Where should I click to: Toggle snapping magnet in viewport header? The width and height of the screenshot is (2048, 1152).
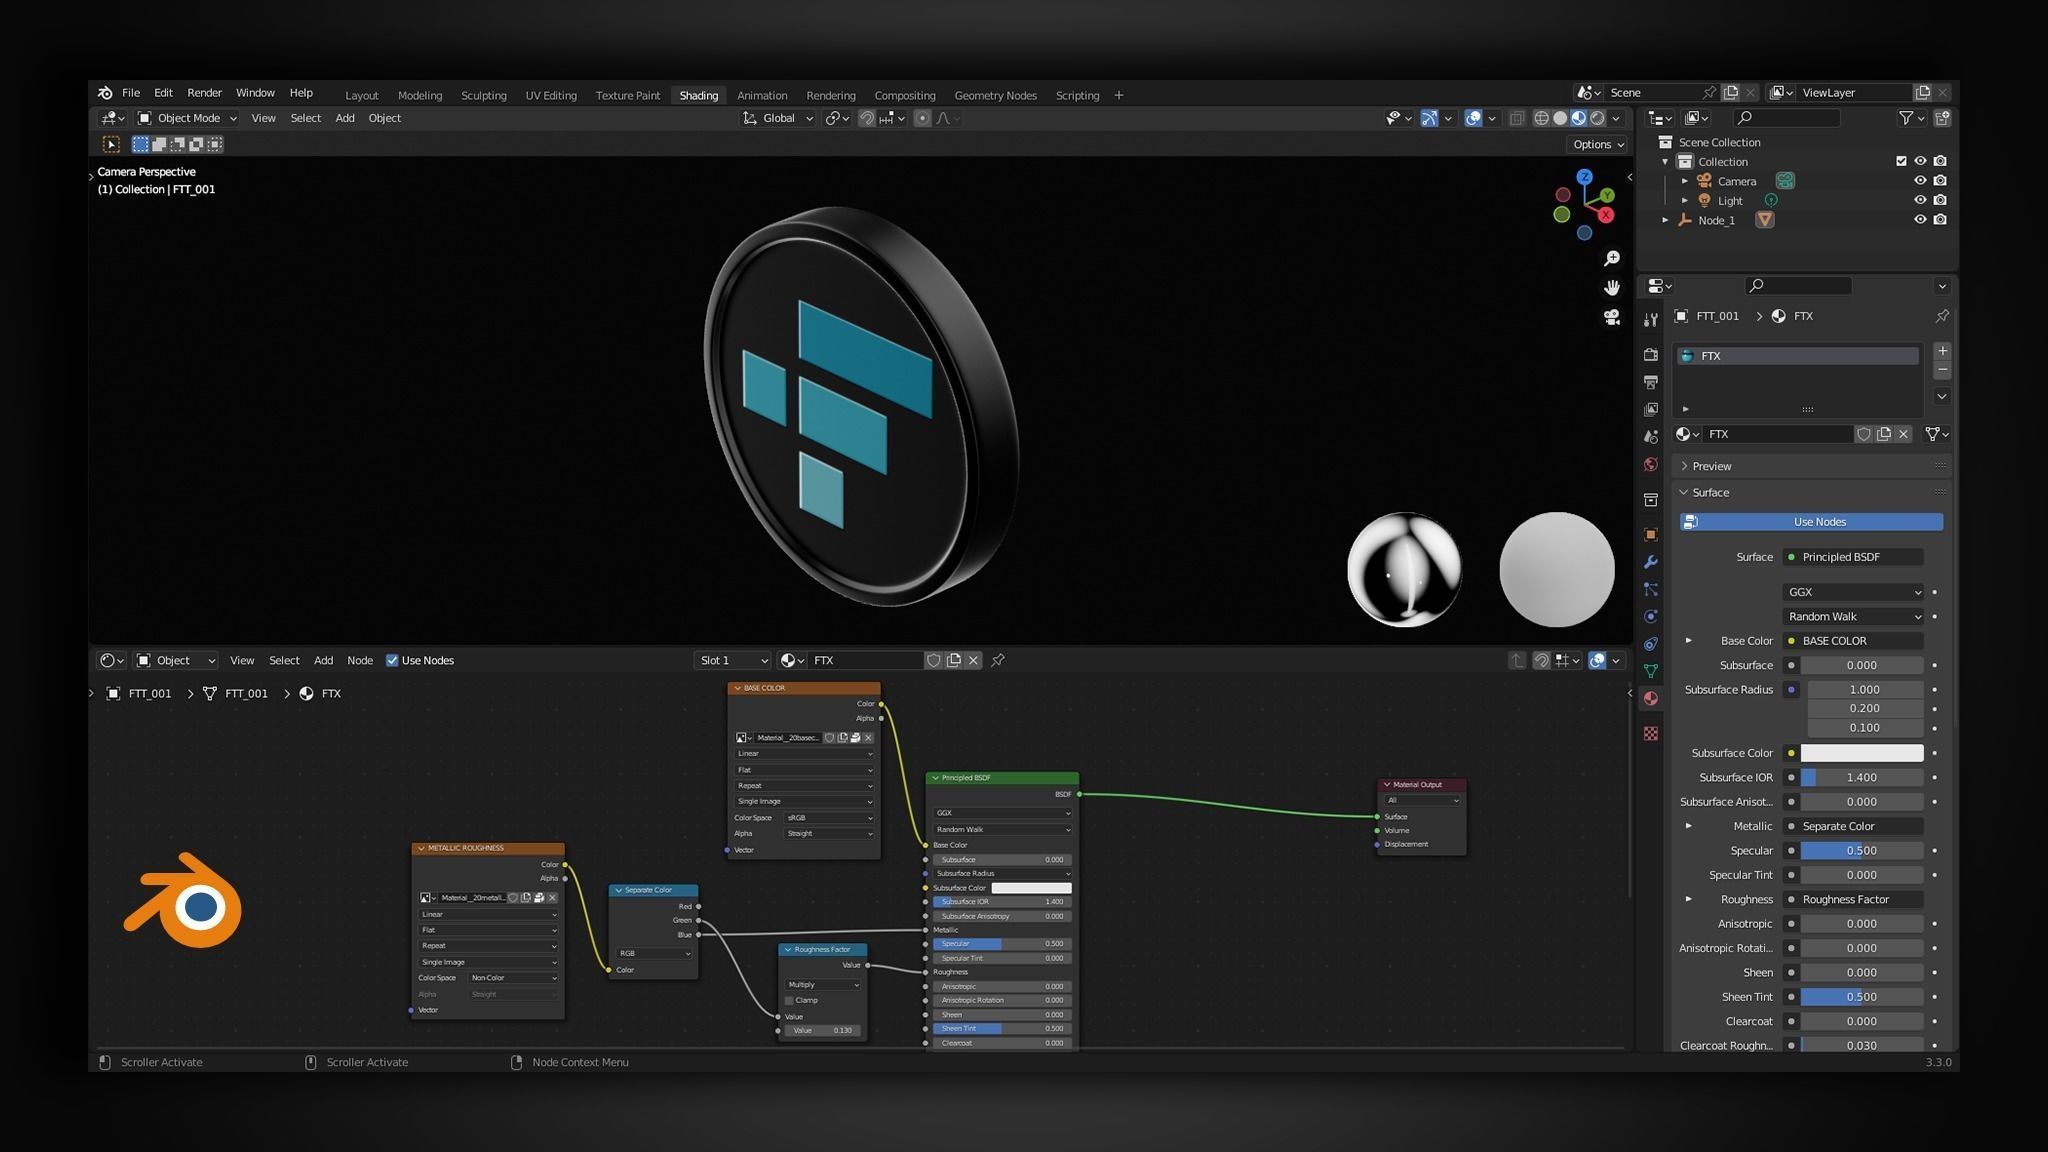(x=867, y=118)
